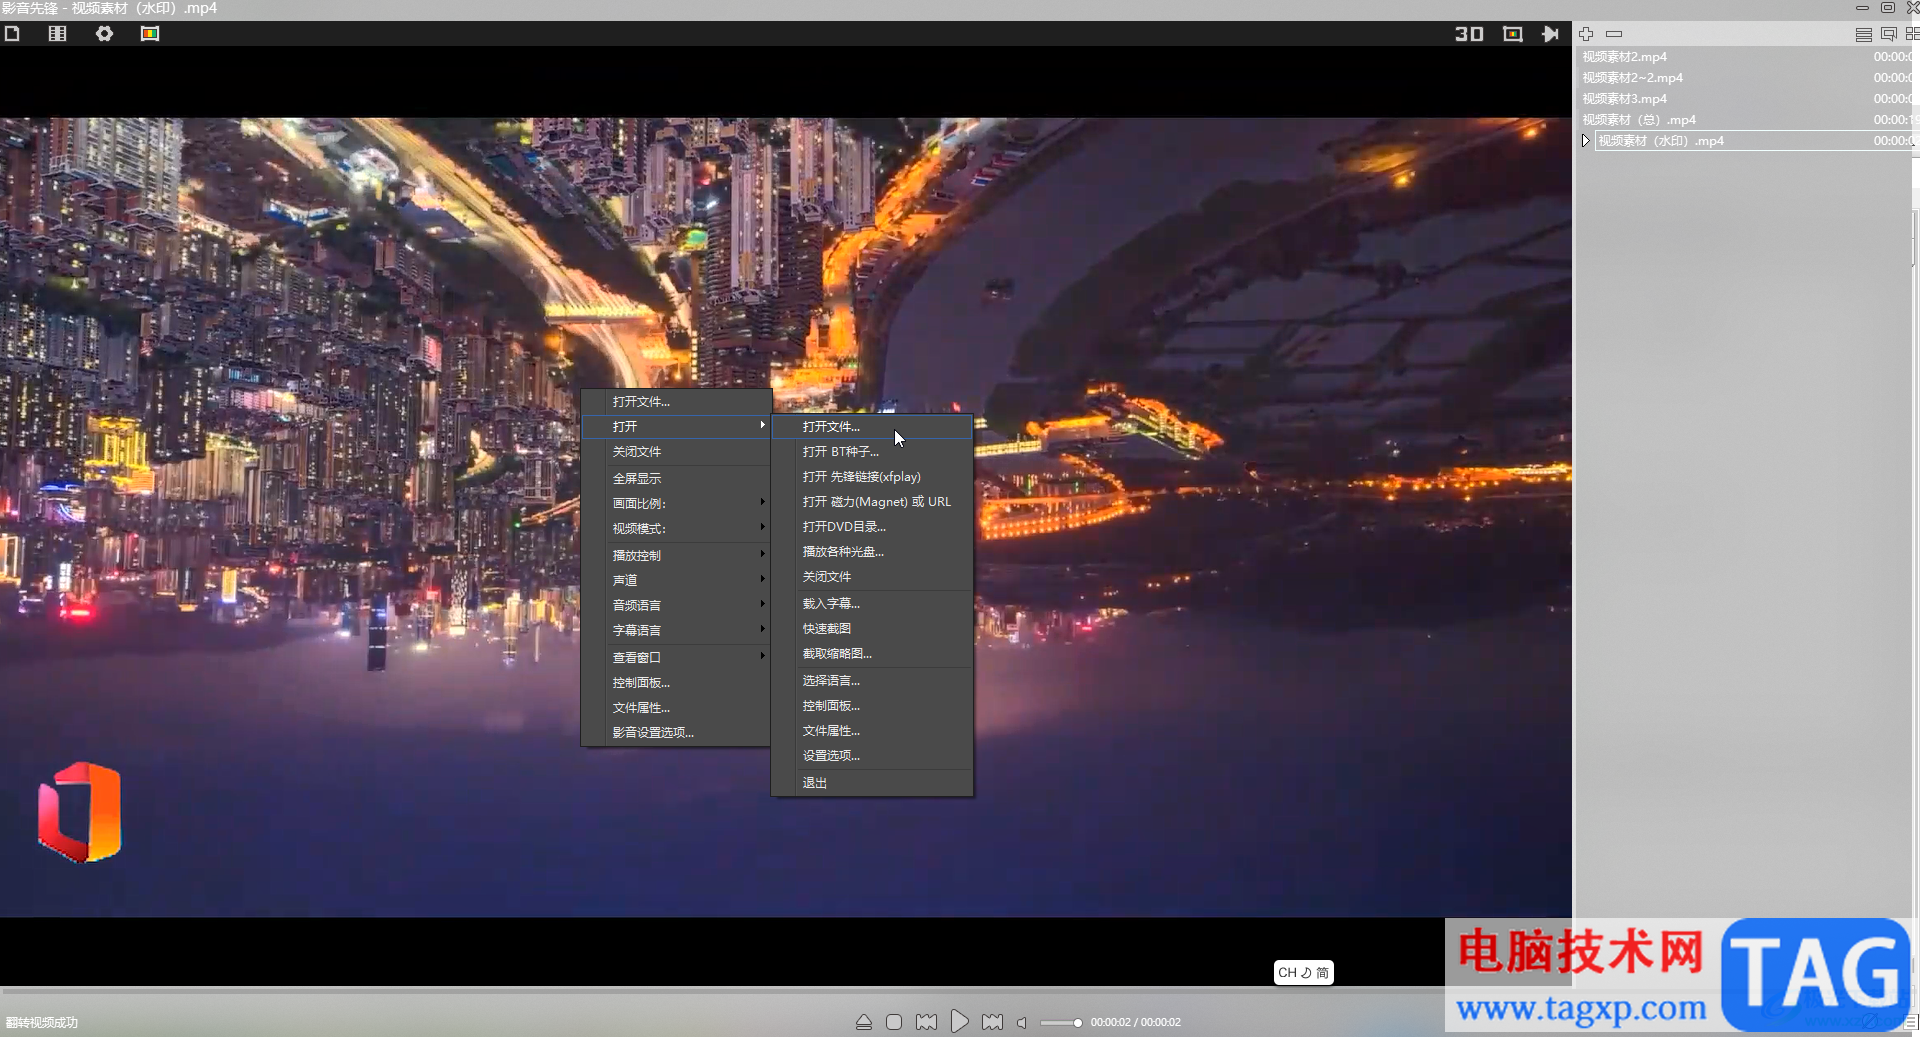Stop playback with the square stop button
This screenshot has width=1920, height=1037.
(x=894, y=1022)
